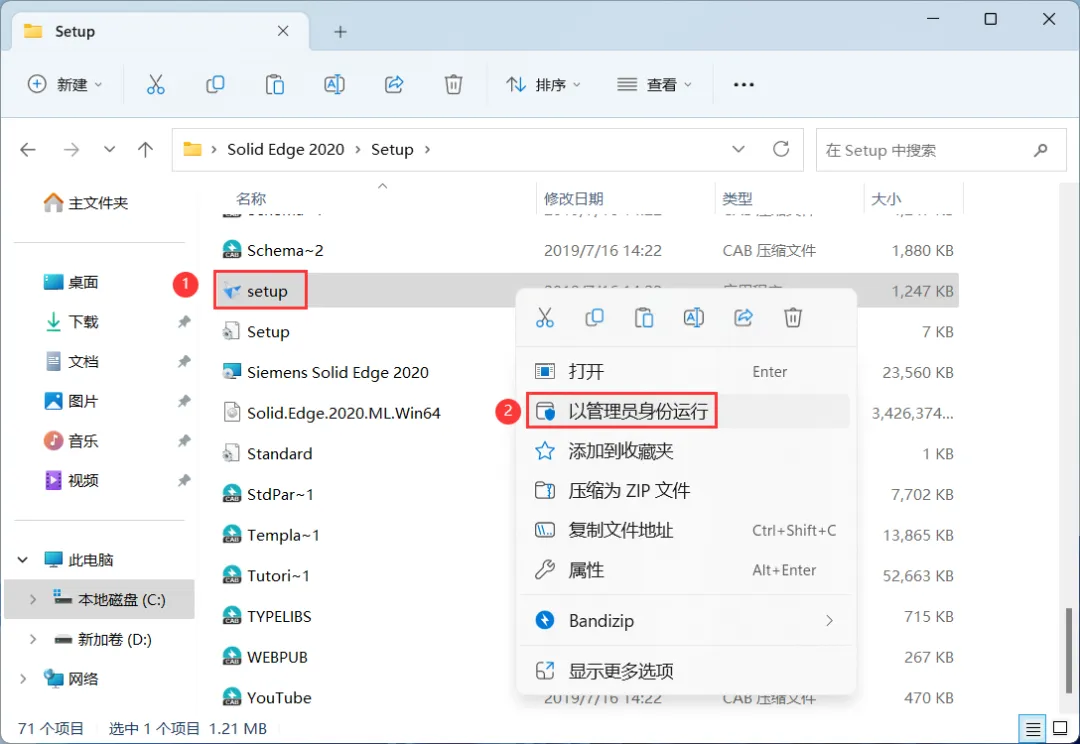The width and height of the screenshot is (1080, 744).
Task: Choose 打开 in the context menu
Action: point(687,372)
